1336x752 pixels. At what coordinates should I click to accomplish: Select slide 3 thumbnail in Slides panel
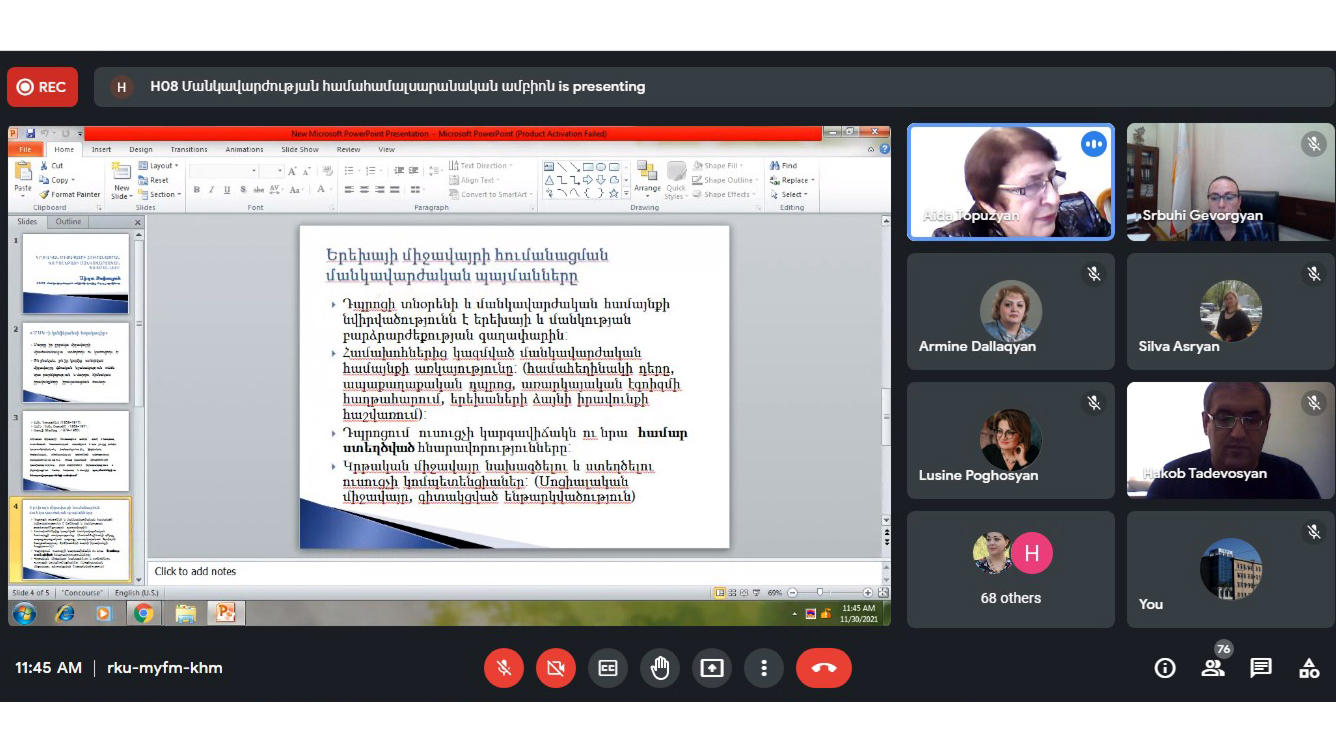(x=76, y=450)
